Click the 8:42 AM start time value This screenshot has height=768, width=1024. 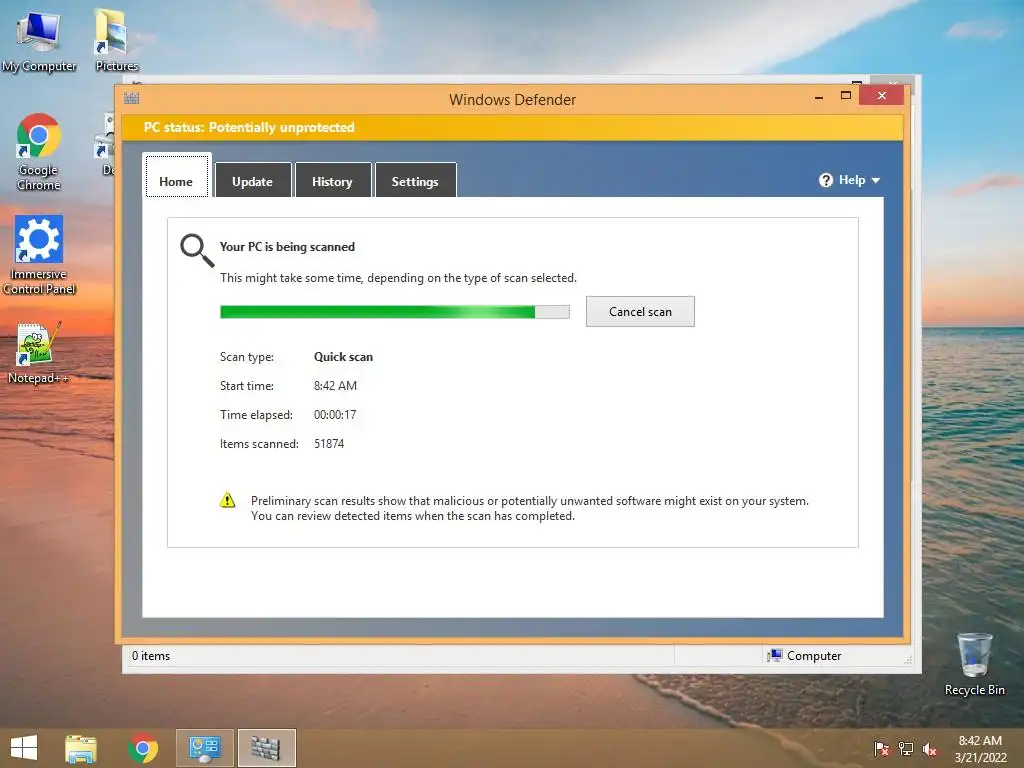pos(335,385)
